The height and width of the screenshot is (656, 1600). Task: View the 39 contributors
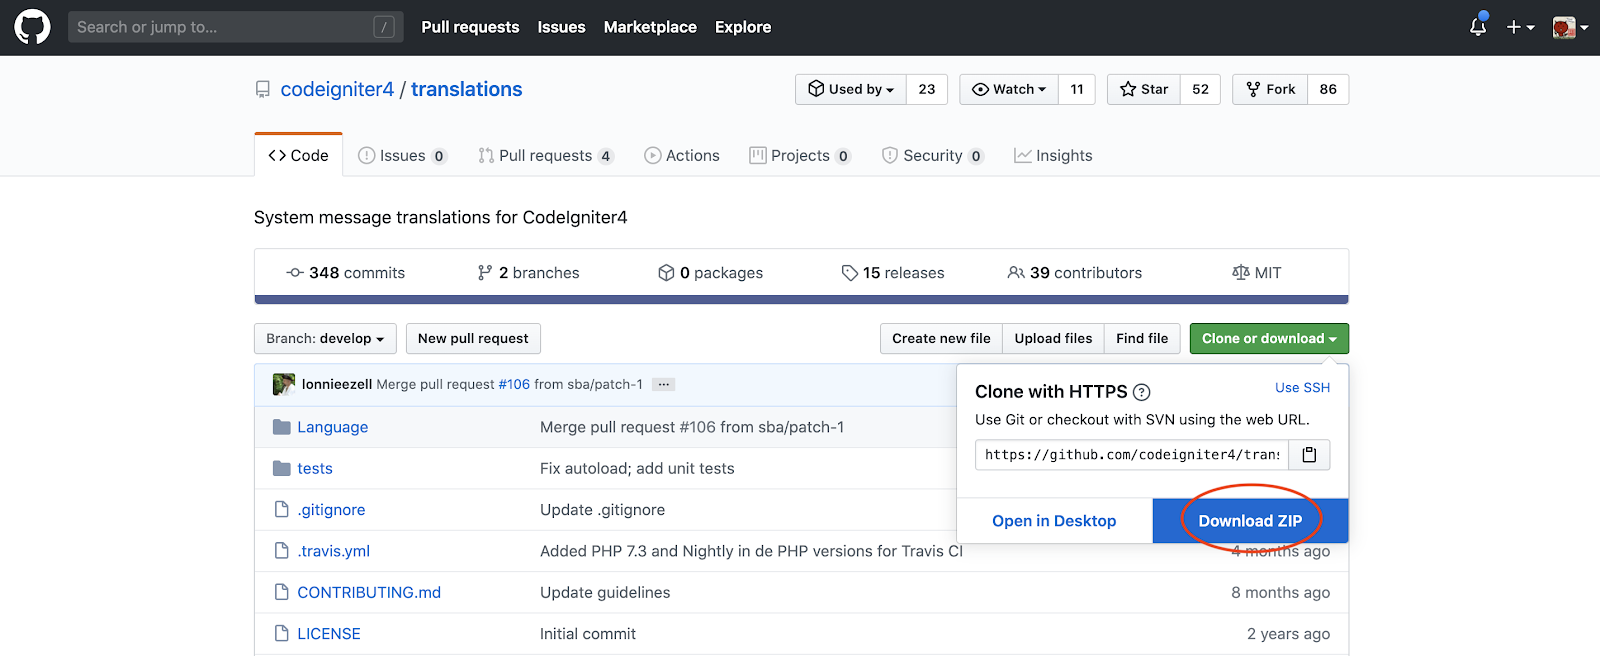pyautogui.click(x=1075, y=273)
